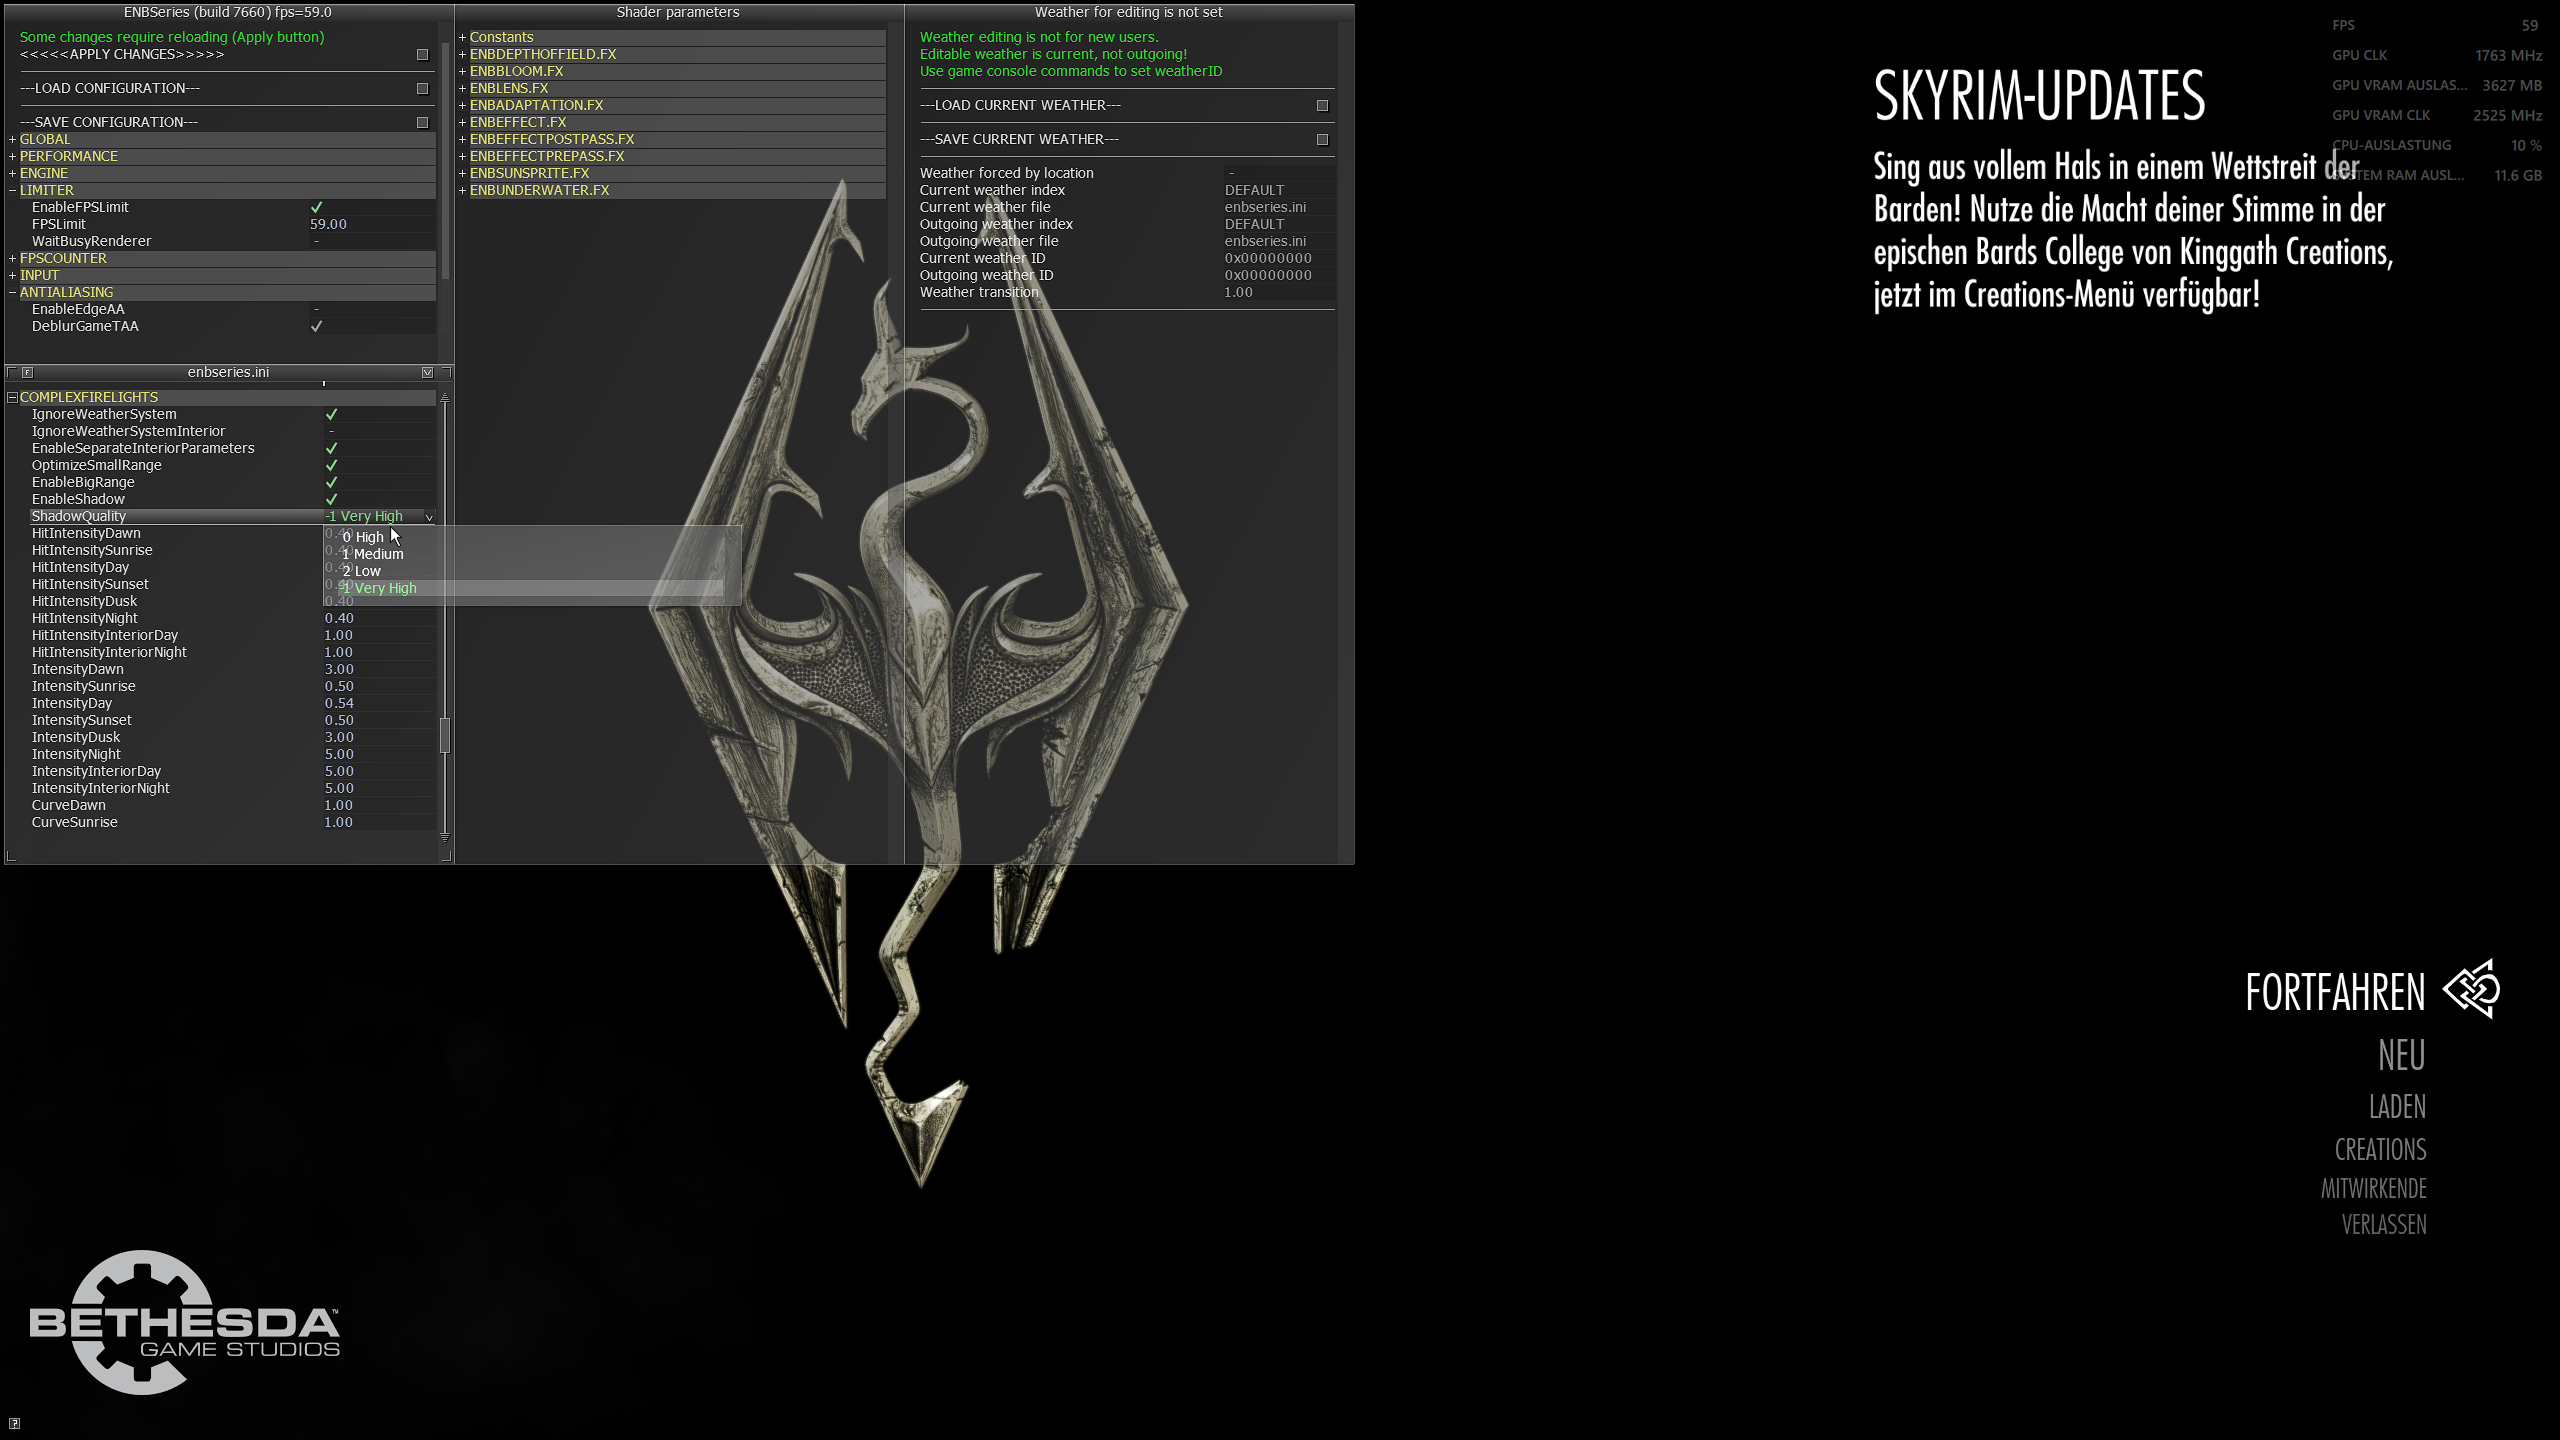The image size is (2560, 1440).
Task: Open the ShadowQuality dropdown arrow
Action: (429, 517)
